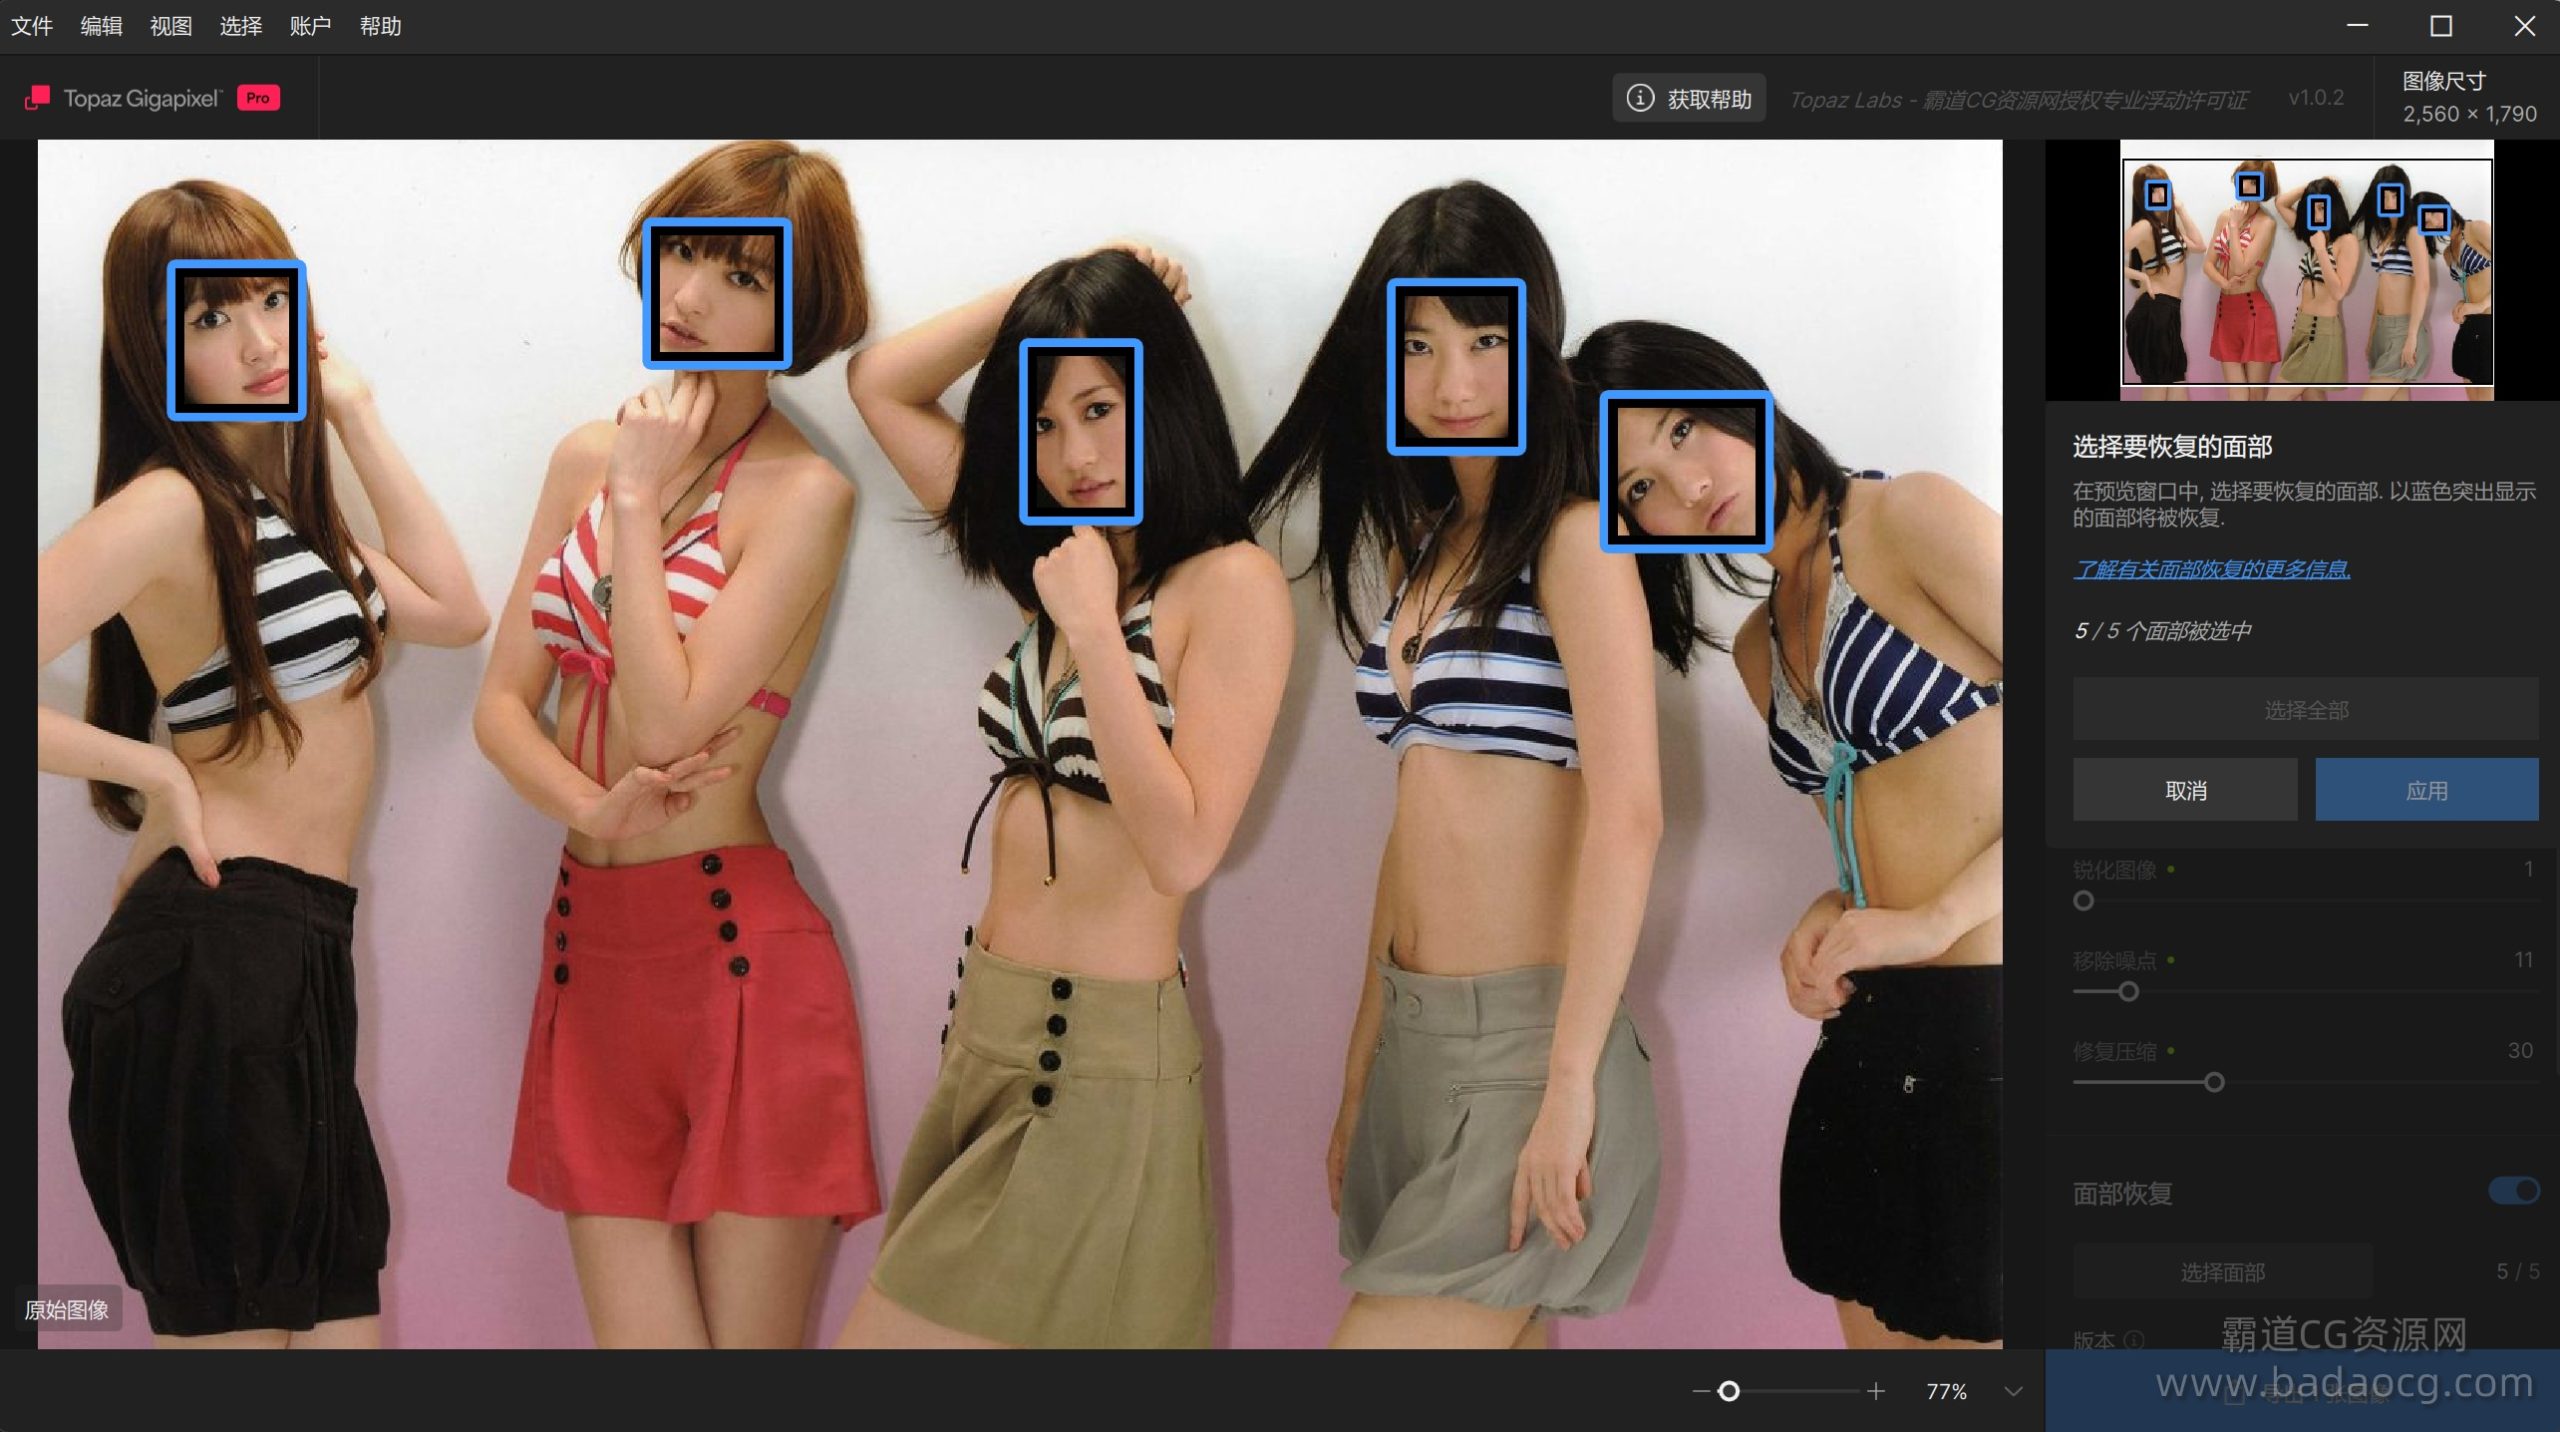This screenshot has width=2560, height=1432.
Task: Toggle off the 面部恢复 switch
Action: 2514,1191
